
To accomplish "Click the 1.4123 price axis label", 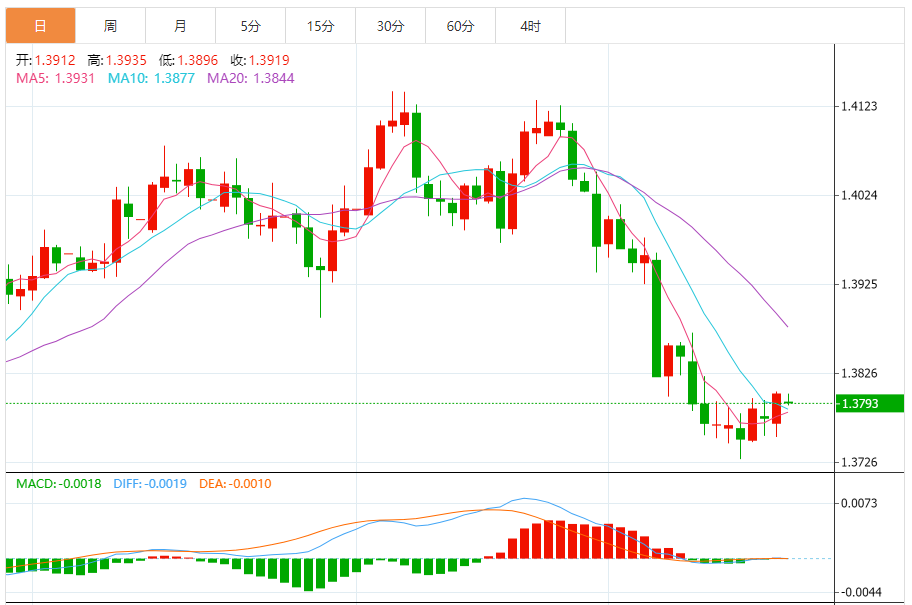I will (859, 106).
